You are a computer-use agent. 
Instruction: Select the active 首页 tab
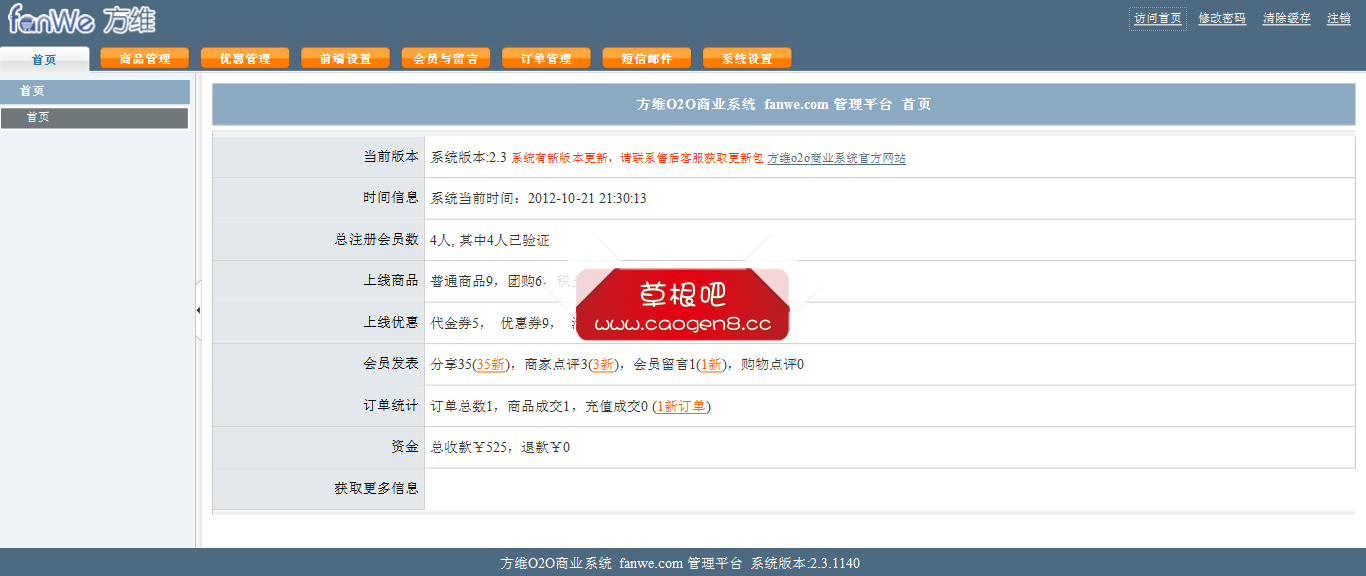(x=43, y=60)
